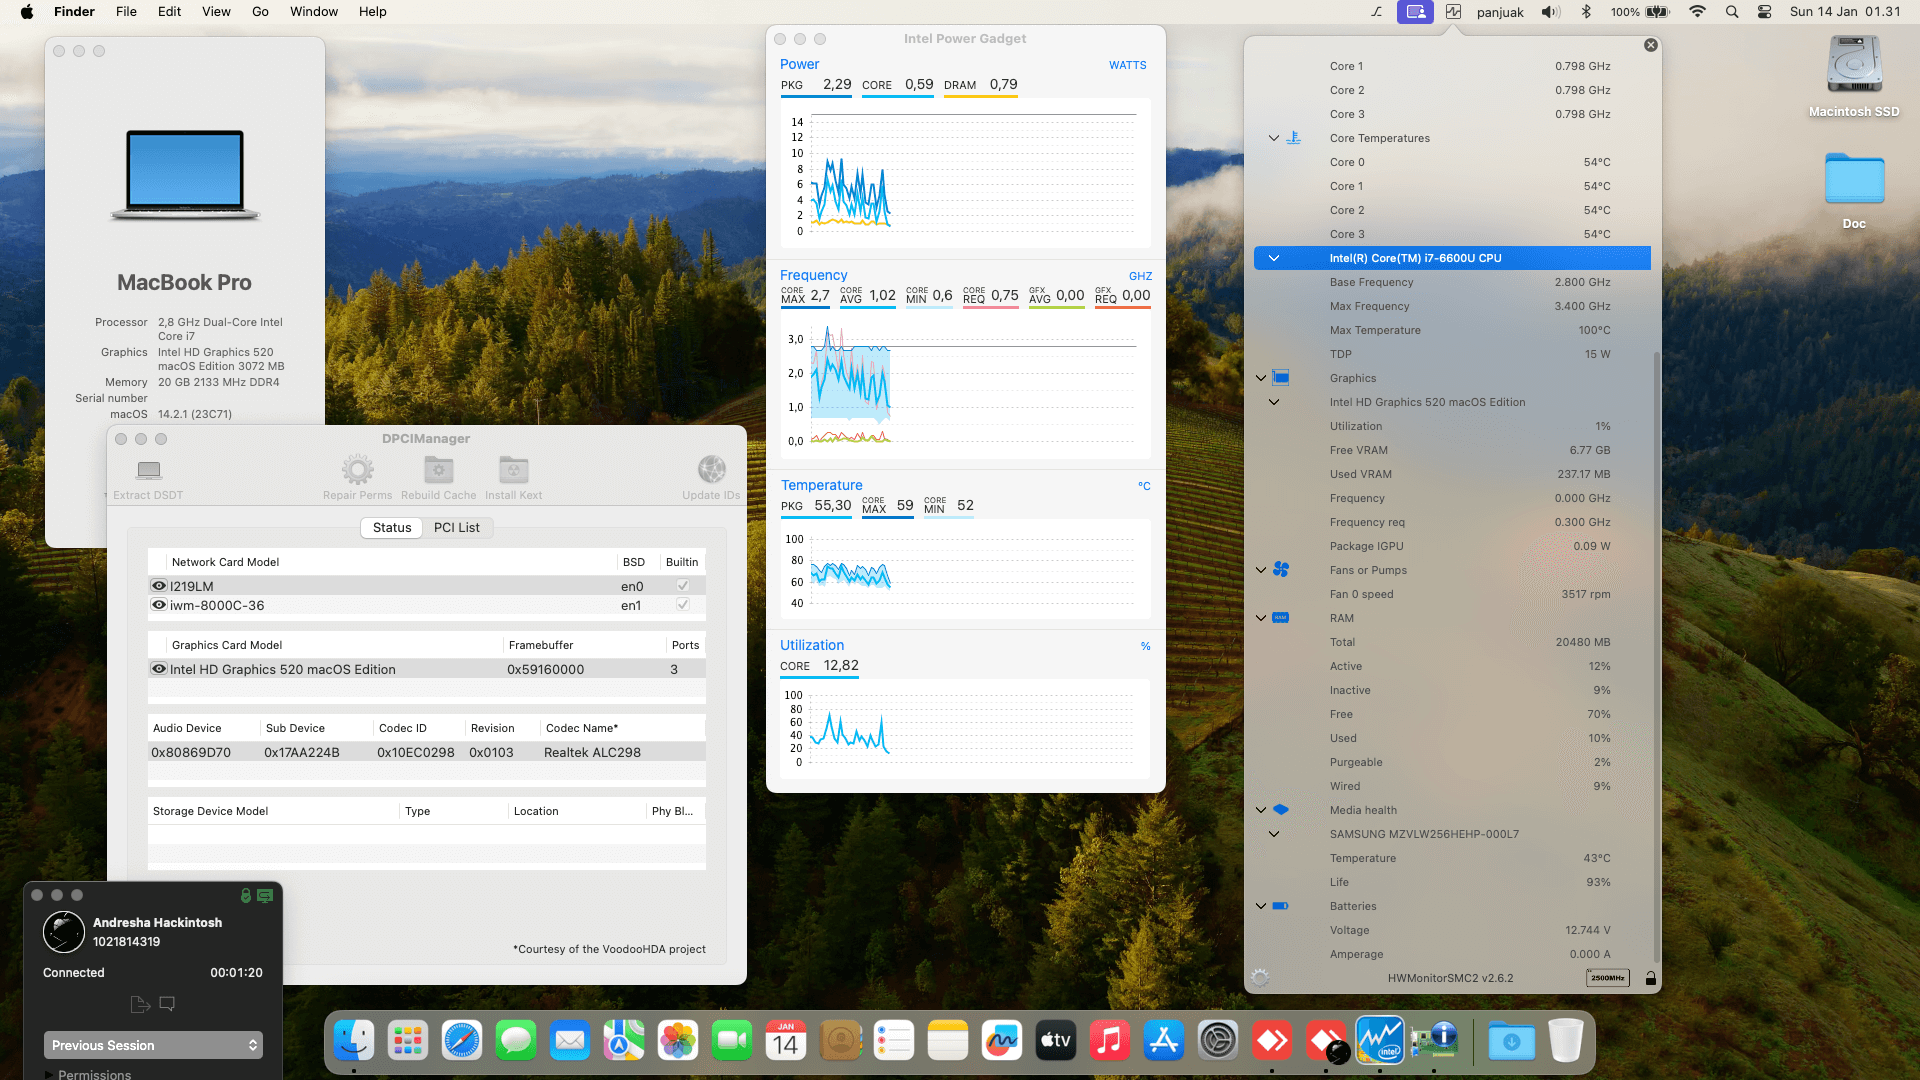Image resolution: width=1920 pixels, height=1080 pixels.
Task: Switch to the PCI List tab
Action: click(x=457, y=527)
